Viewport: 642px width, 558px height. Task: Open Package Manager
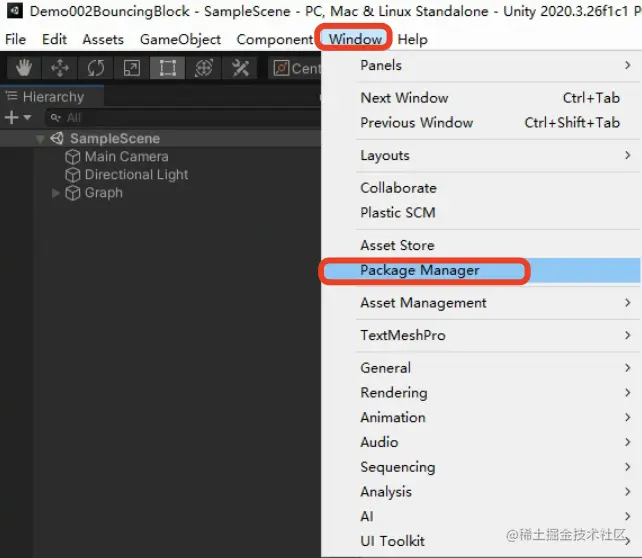481,270
